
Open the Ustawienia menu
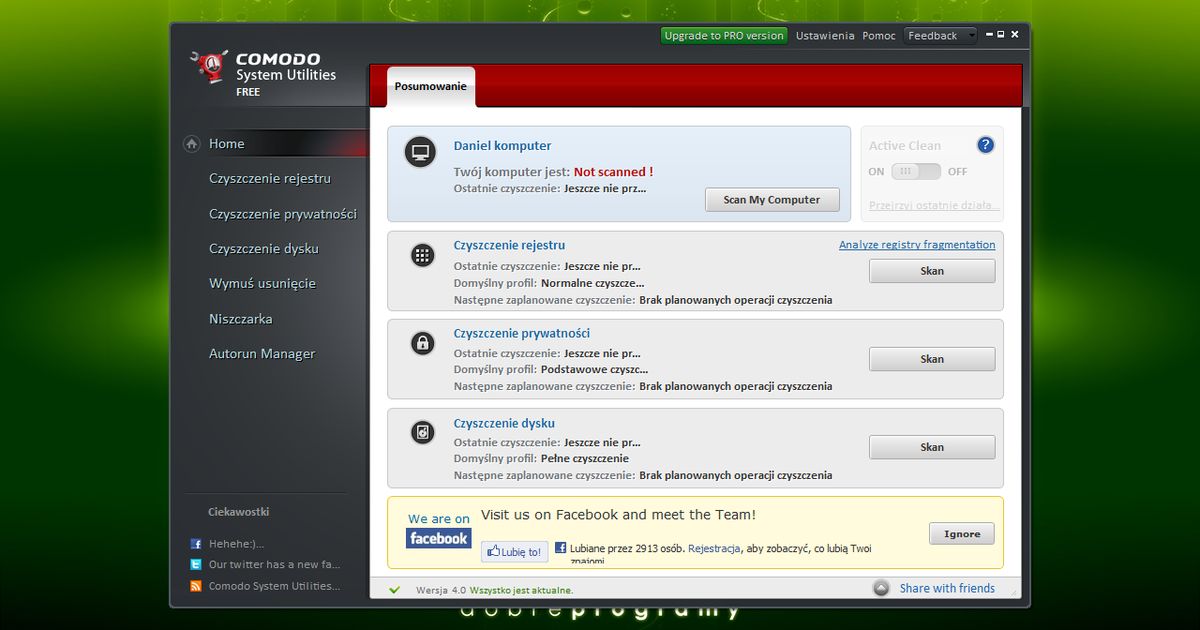(x=824, y=35)
